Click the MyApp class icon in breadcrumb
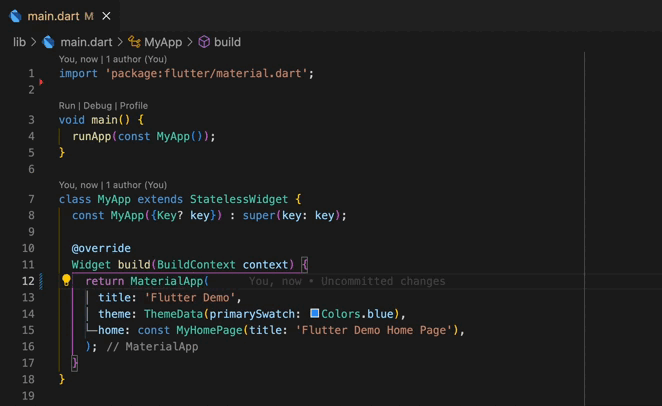The width and height of the screenshot is (662, 406). coord(134,42)
